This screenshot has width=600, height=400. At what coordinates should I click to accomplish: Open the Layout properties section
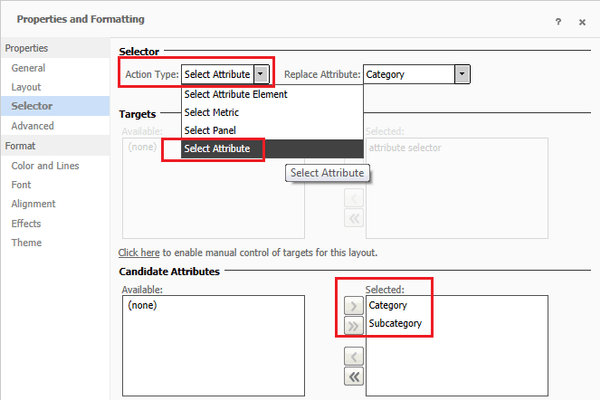tap(26, 87)
